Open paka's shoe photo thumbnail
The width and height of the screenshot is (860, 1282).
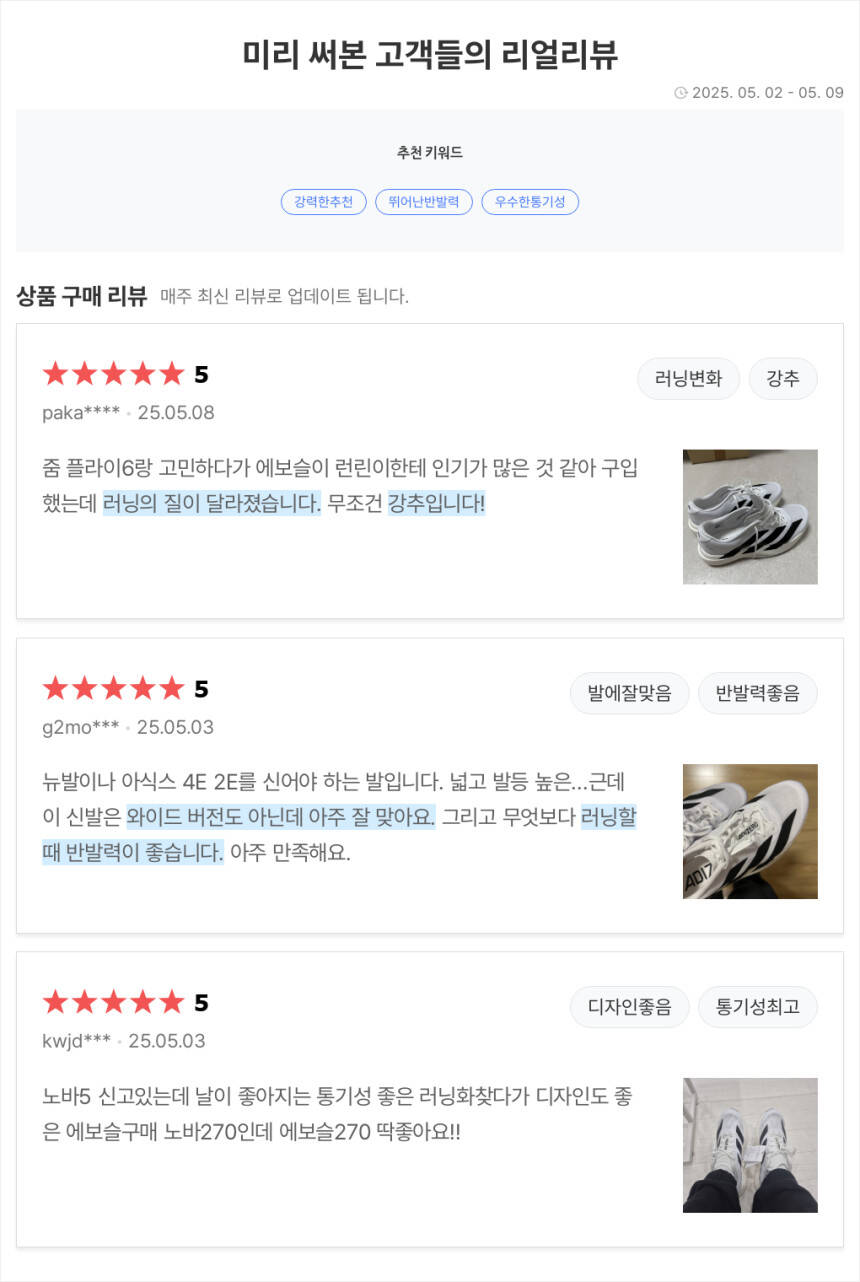pos(750,517)
